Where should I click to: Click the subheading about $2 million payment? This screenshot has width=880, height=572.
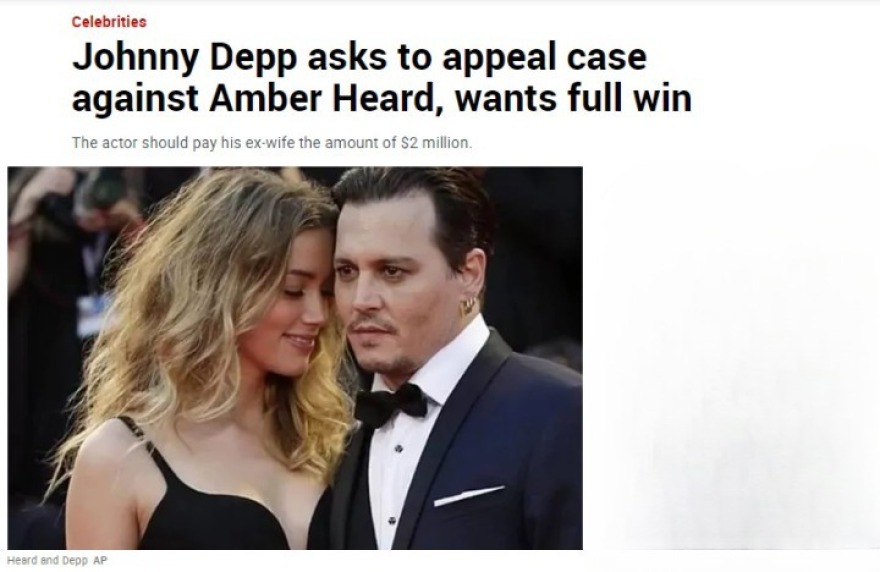tap(272, 143)
